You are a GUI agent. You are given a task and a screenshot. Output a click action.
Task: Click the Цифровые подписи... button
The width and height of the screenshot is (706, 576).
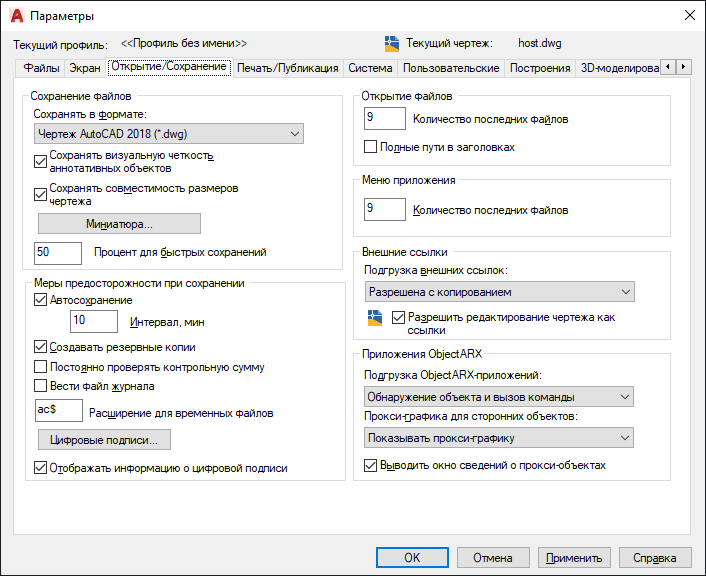104,439
